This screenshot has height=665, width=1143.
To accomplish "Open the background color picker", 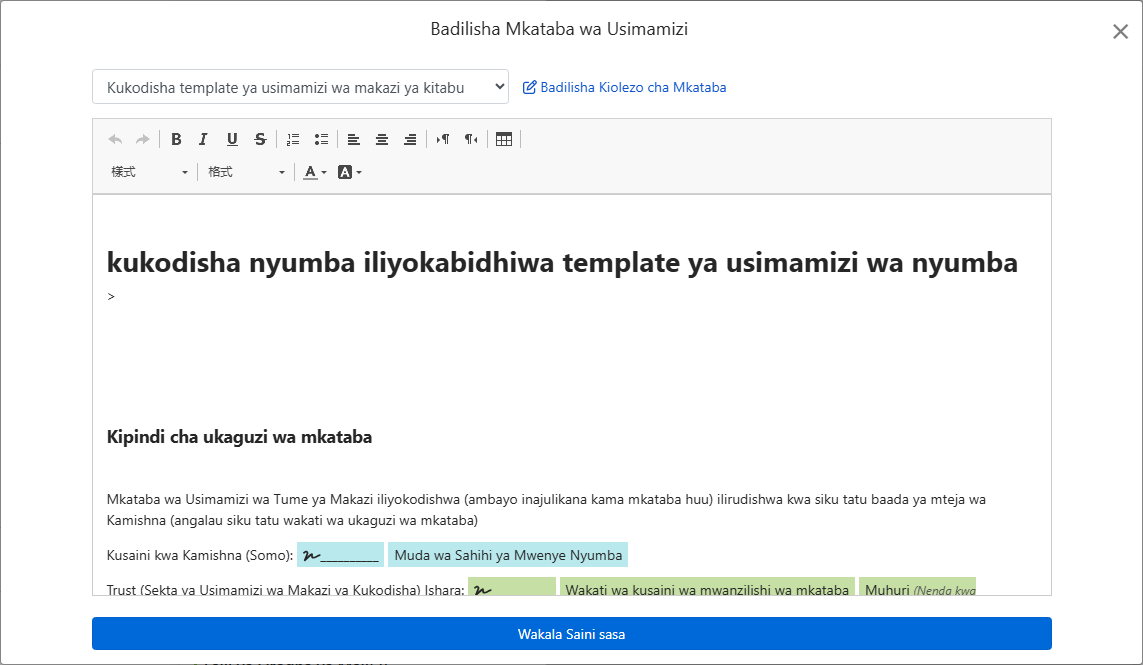I will click(350, 172).
